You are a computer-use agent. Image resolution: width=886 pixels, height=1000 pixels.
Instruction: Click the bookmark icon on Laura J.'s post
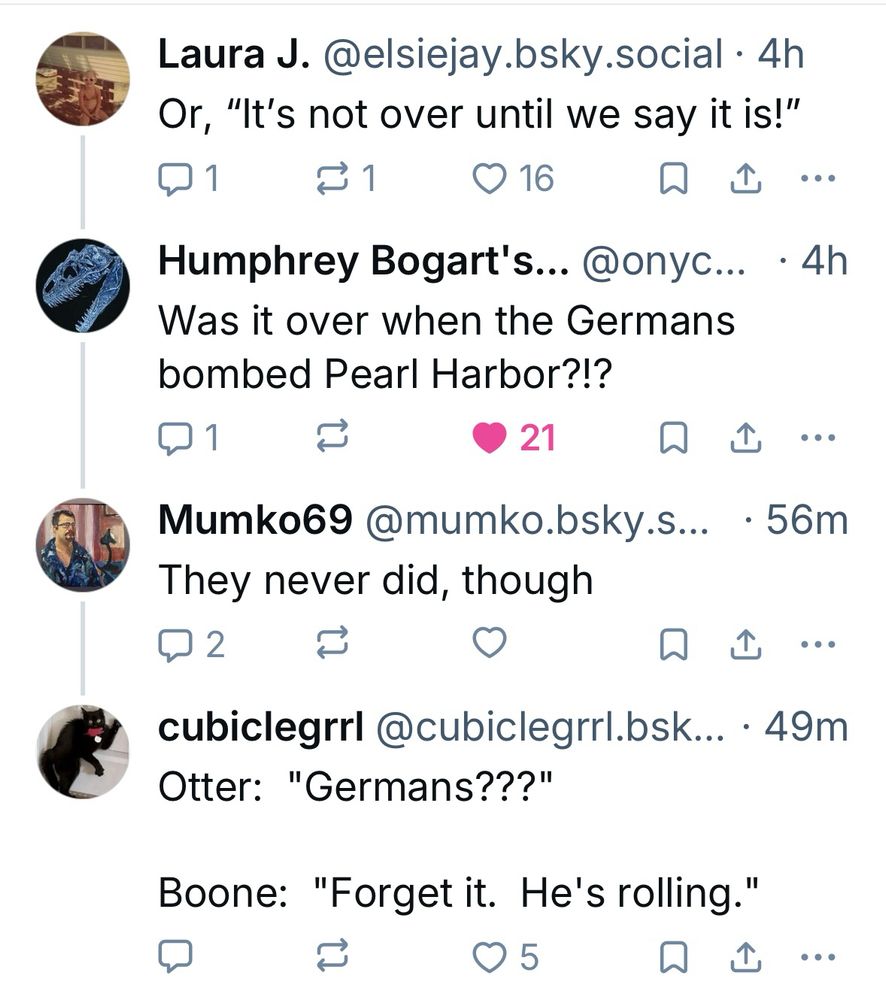[x=675, y=177]
